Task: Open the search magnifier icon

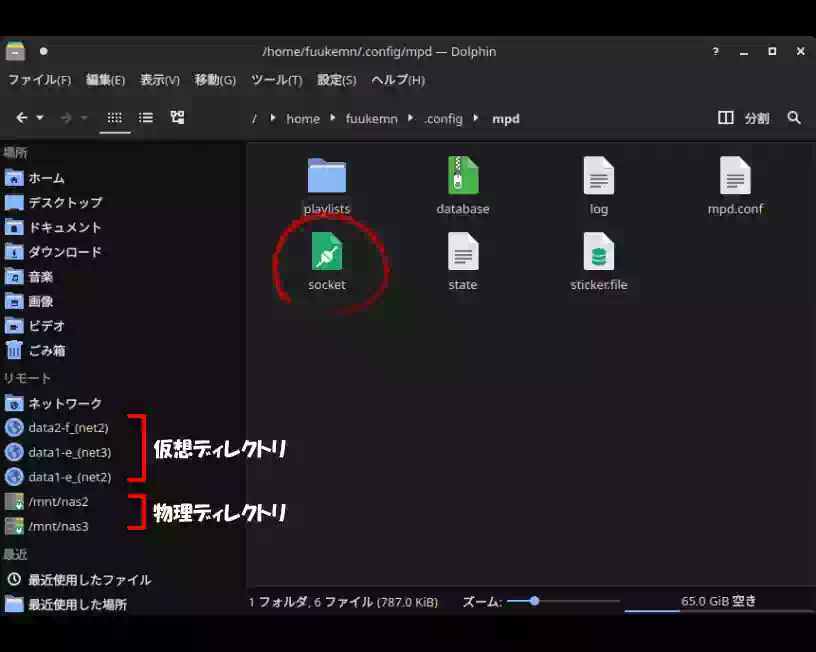Action: coord(794,118)
